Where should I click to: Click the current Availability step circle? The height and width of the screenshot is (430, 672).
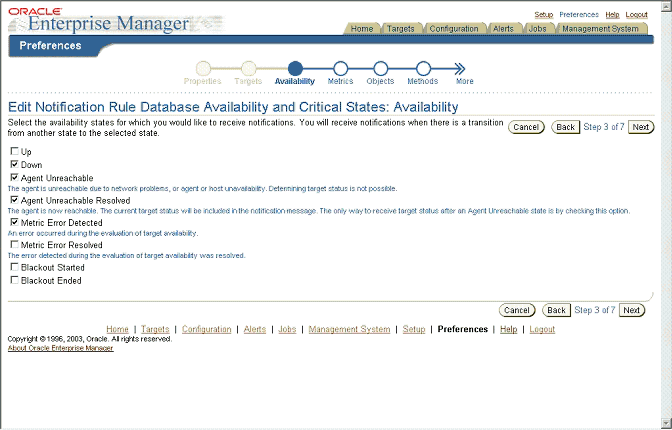(x=294, y=68)
